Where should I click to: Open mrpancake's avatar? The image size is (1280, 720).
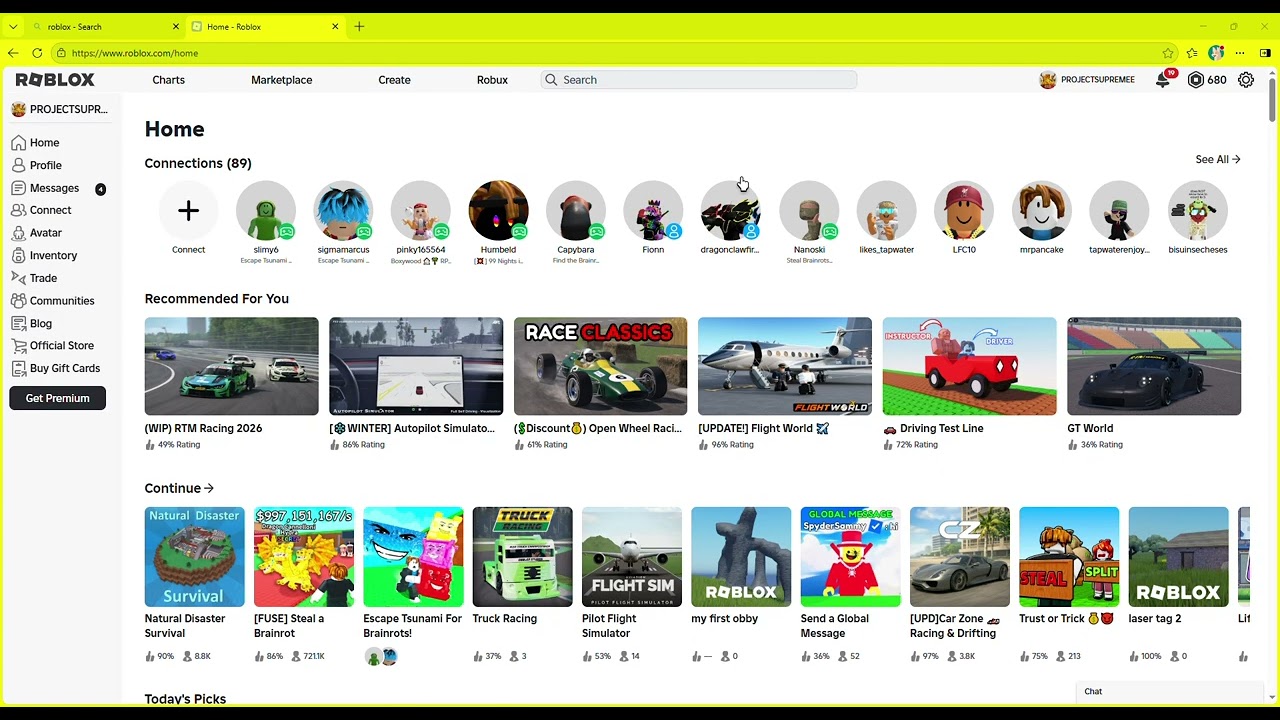pyautogui.click(x=1042, y=211)
